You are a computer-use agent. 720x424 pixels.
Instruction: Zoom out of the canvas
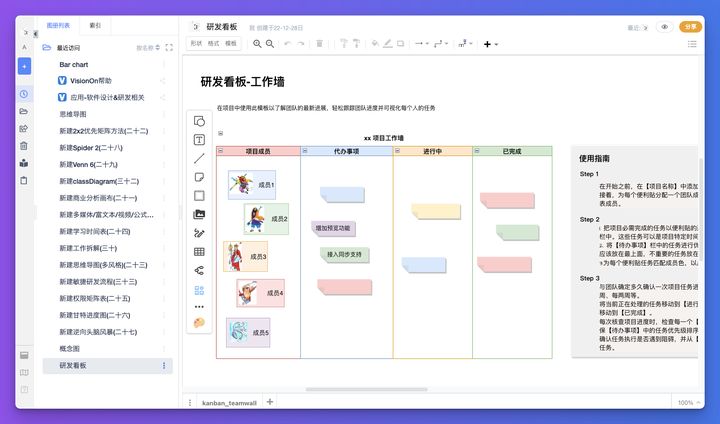coord(270,44)
